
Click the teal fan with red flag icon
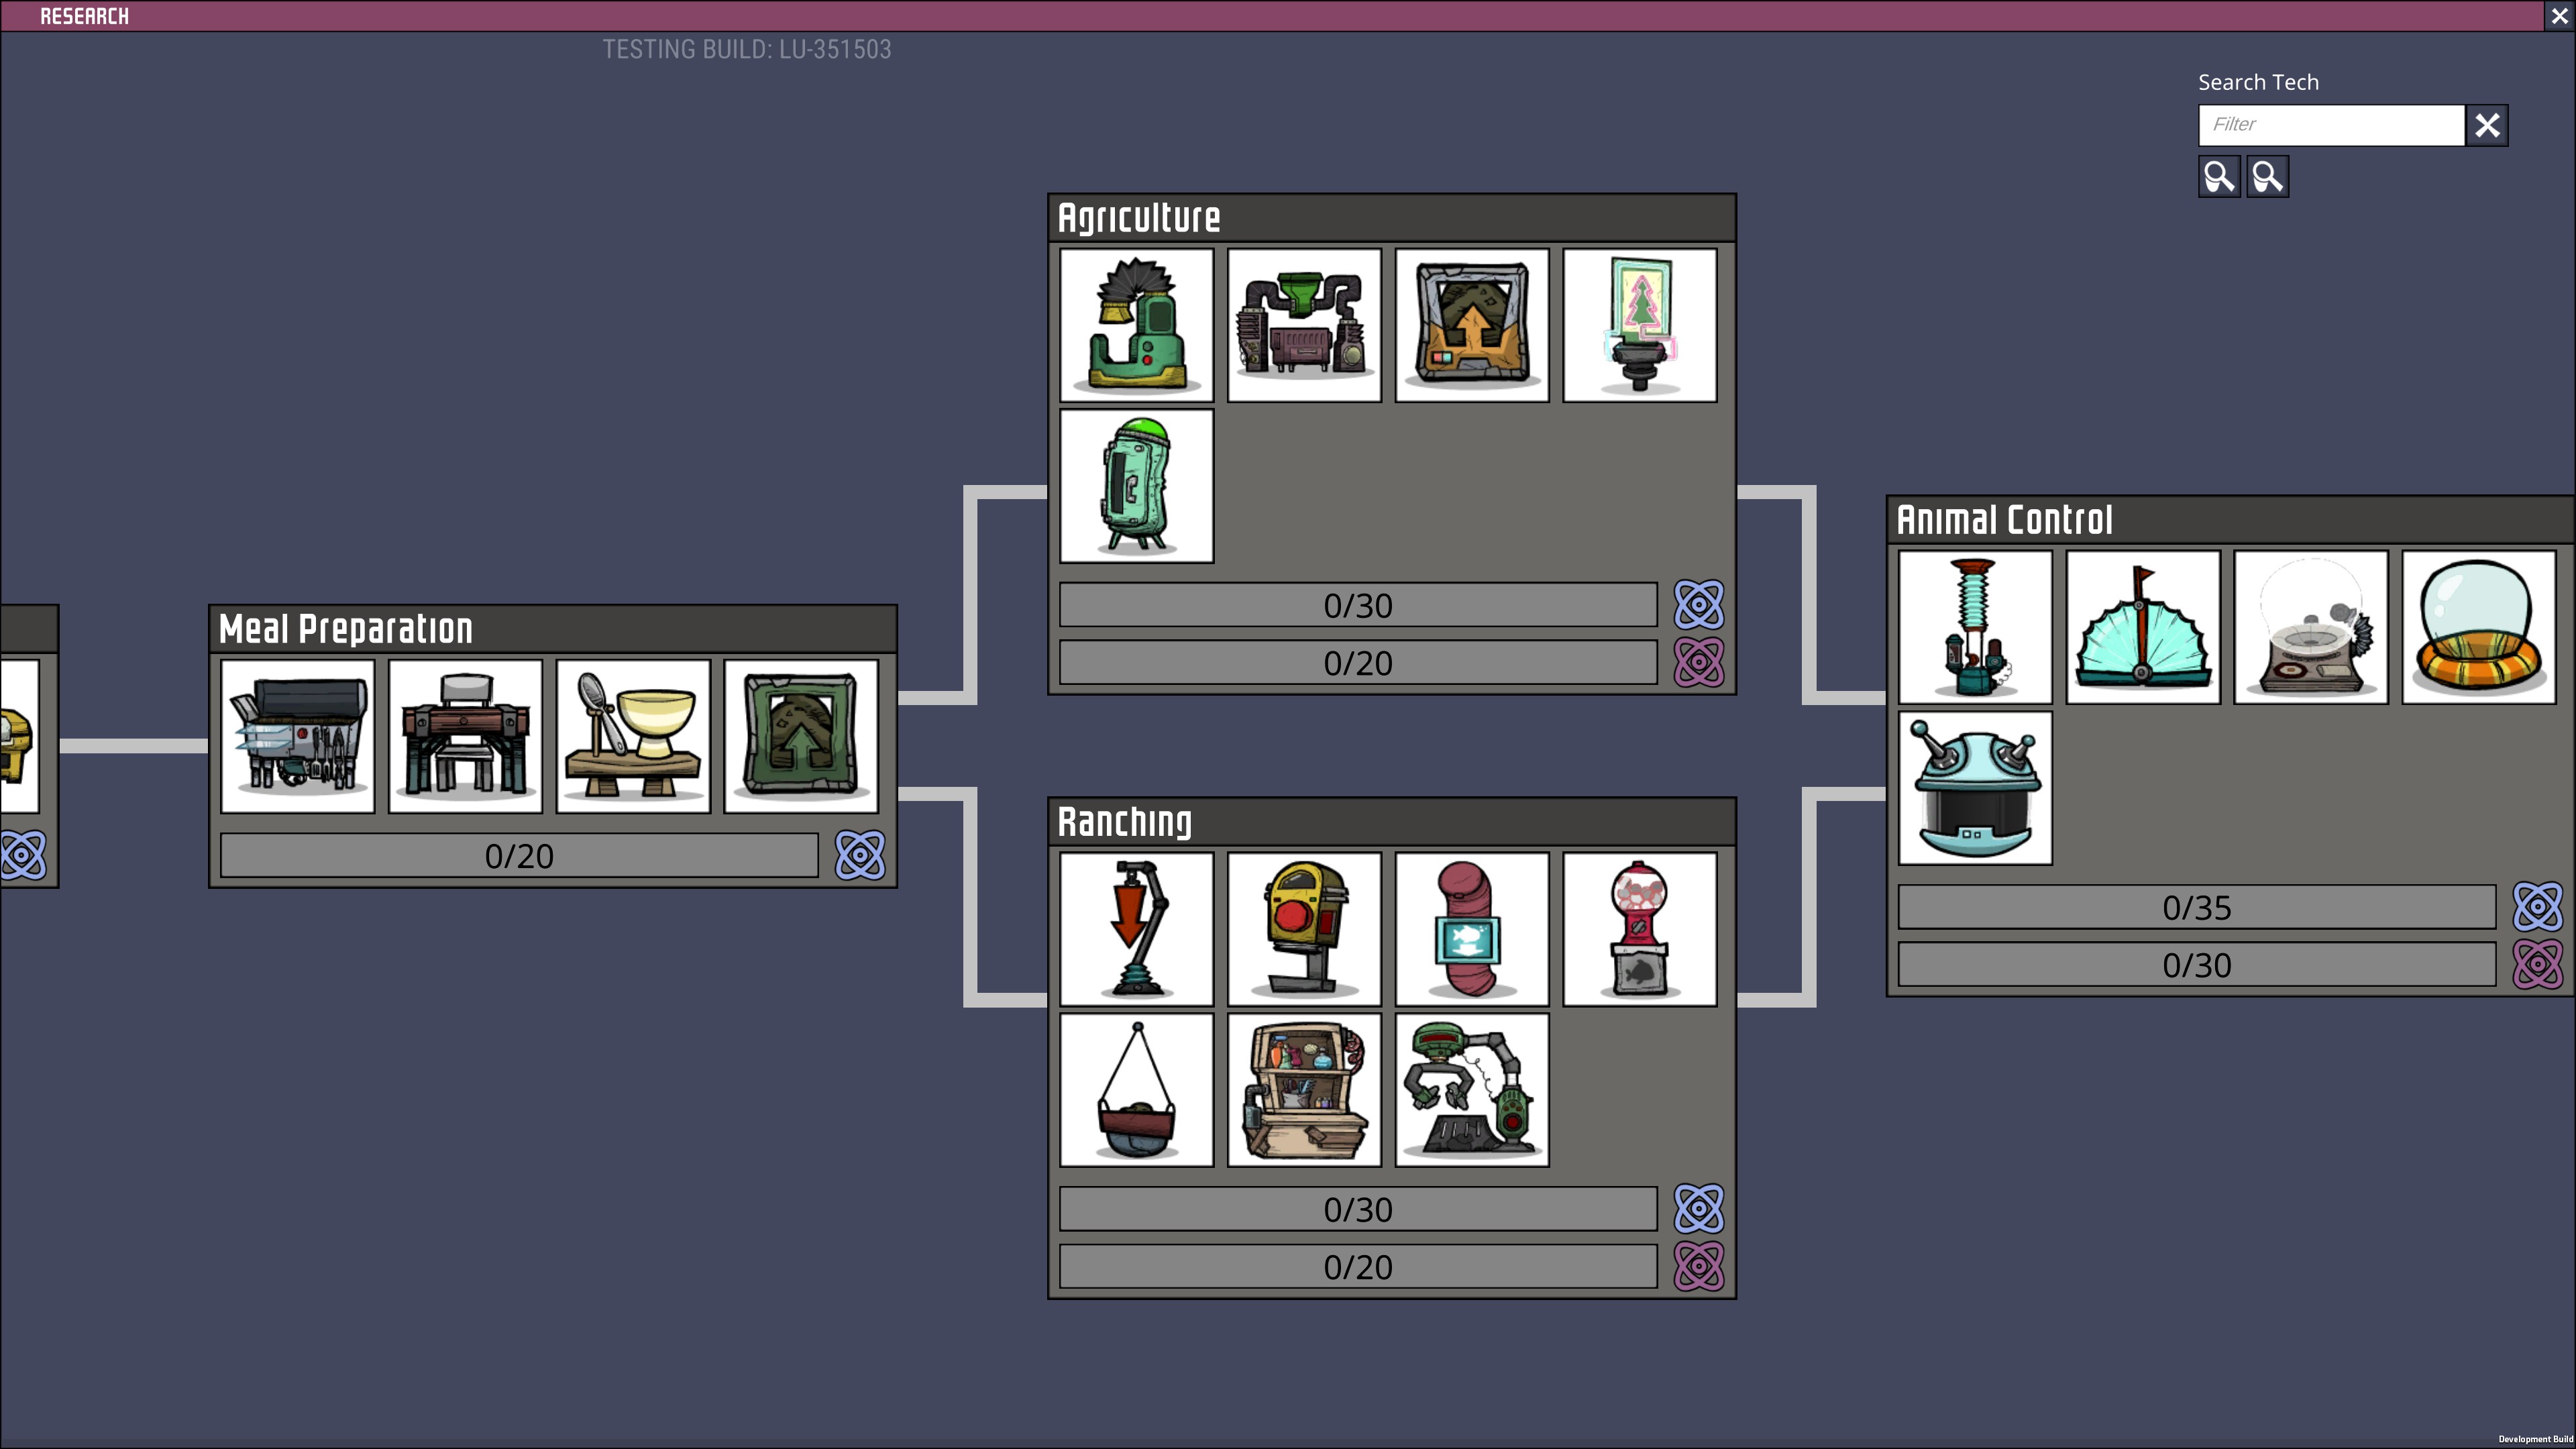pyautogui.click(x=2143, y=628)
